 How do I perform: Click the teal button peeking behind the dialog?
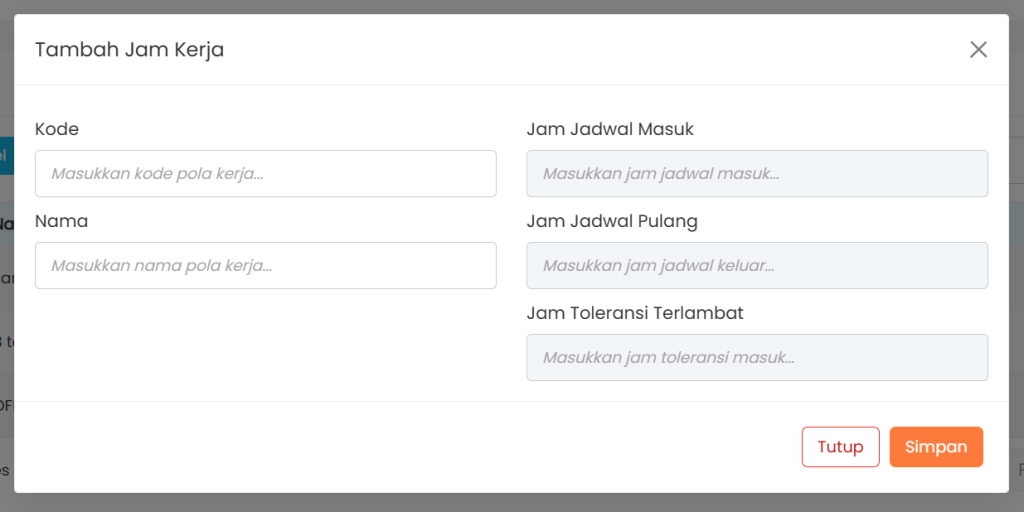pos(6,156)
